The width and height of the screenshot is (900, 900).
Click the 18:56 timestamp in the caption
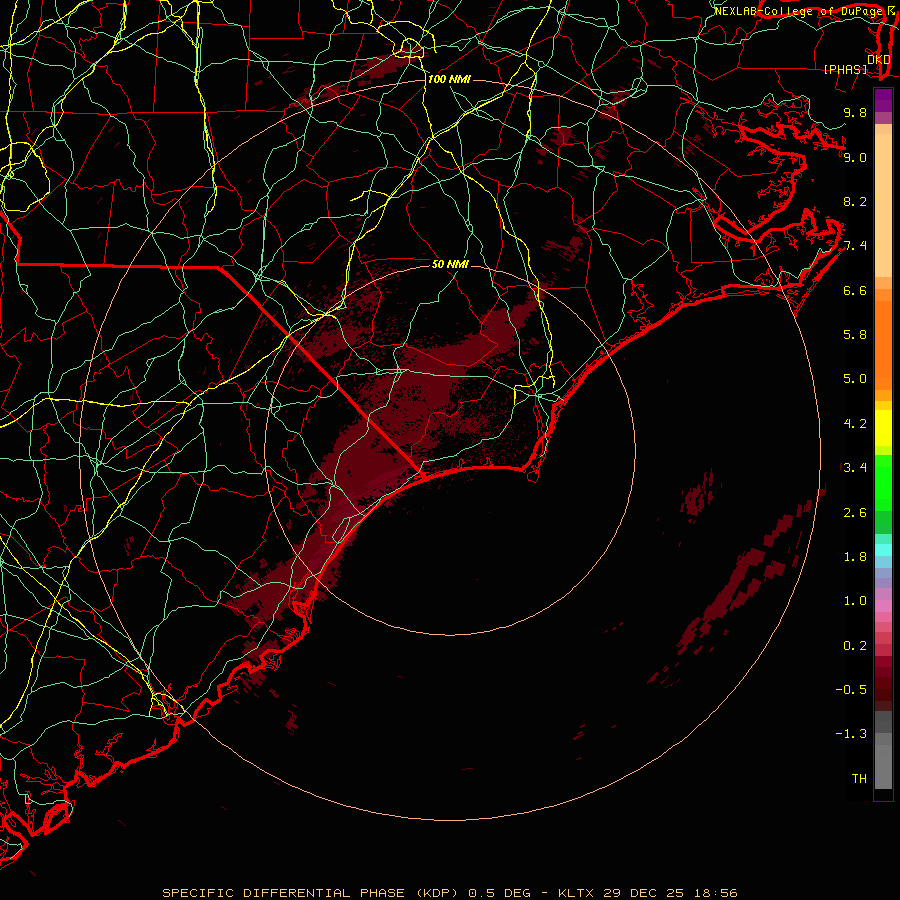click(x=715, y=893)
